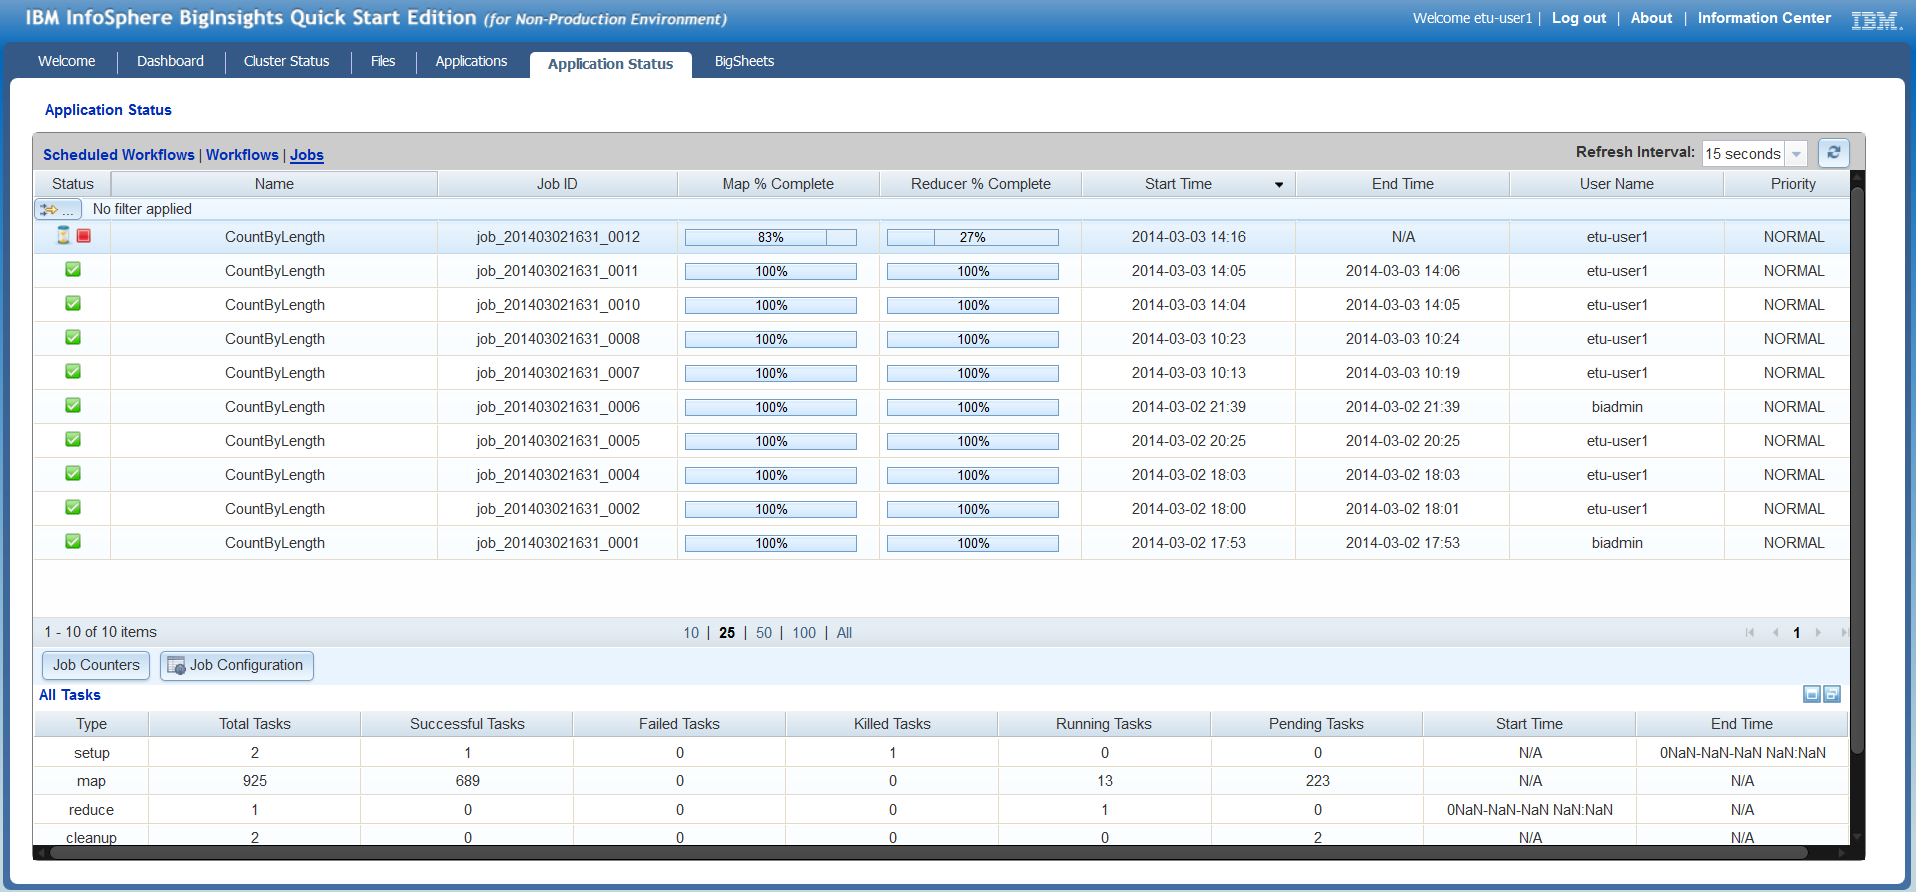Open the Applications tab
Viewport: 1916px width, 892px height.
coord(471,61)
